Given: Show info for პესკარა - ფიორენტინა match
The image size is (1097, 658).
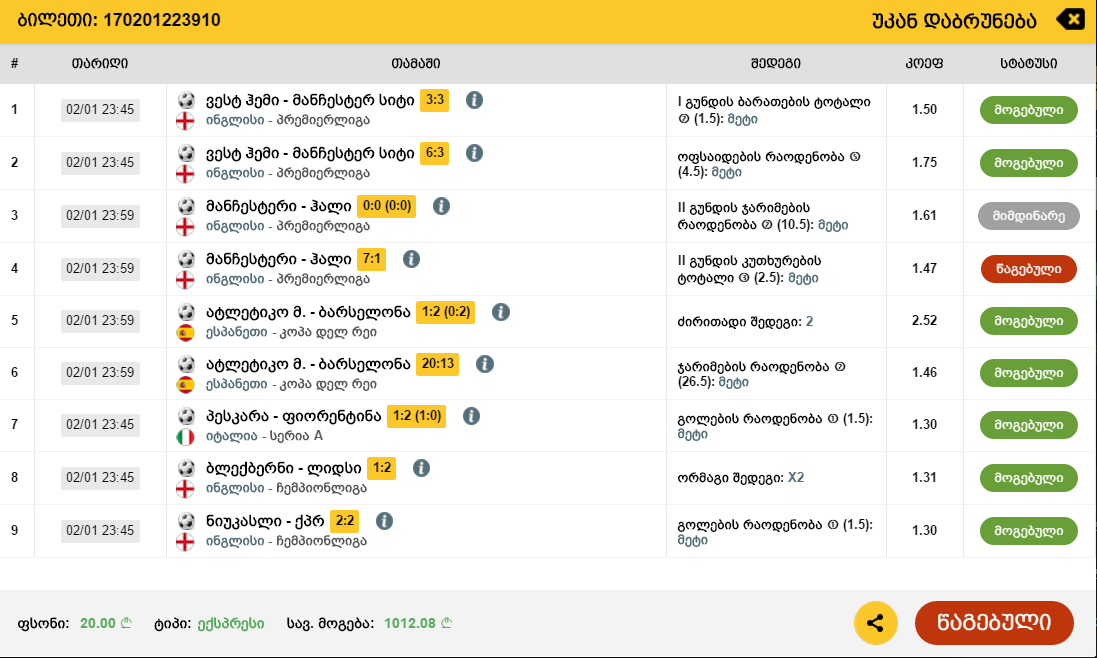Looking at the screenshot, I should click(472, 416).
